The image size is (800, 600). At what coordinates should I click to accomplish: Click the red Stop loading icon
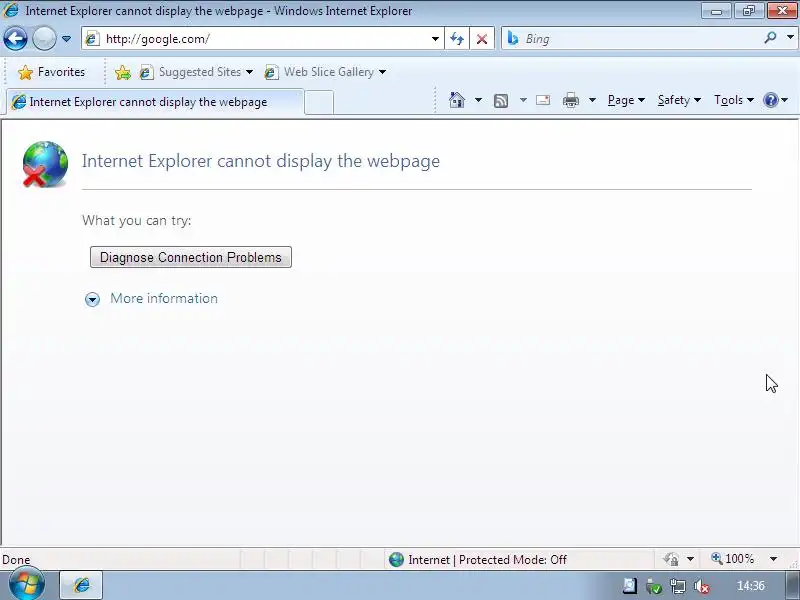click(x=482, y=39)
